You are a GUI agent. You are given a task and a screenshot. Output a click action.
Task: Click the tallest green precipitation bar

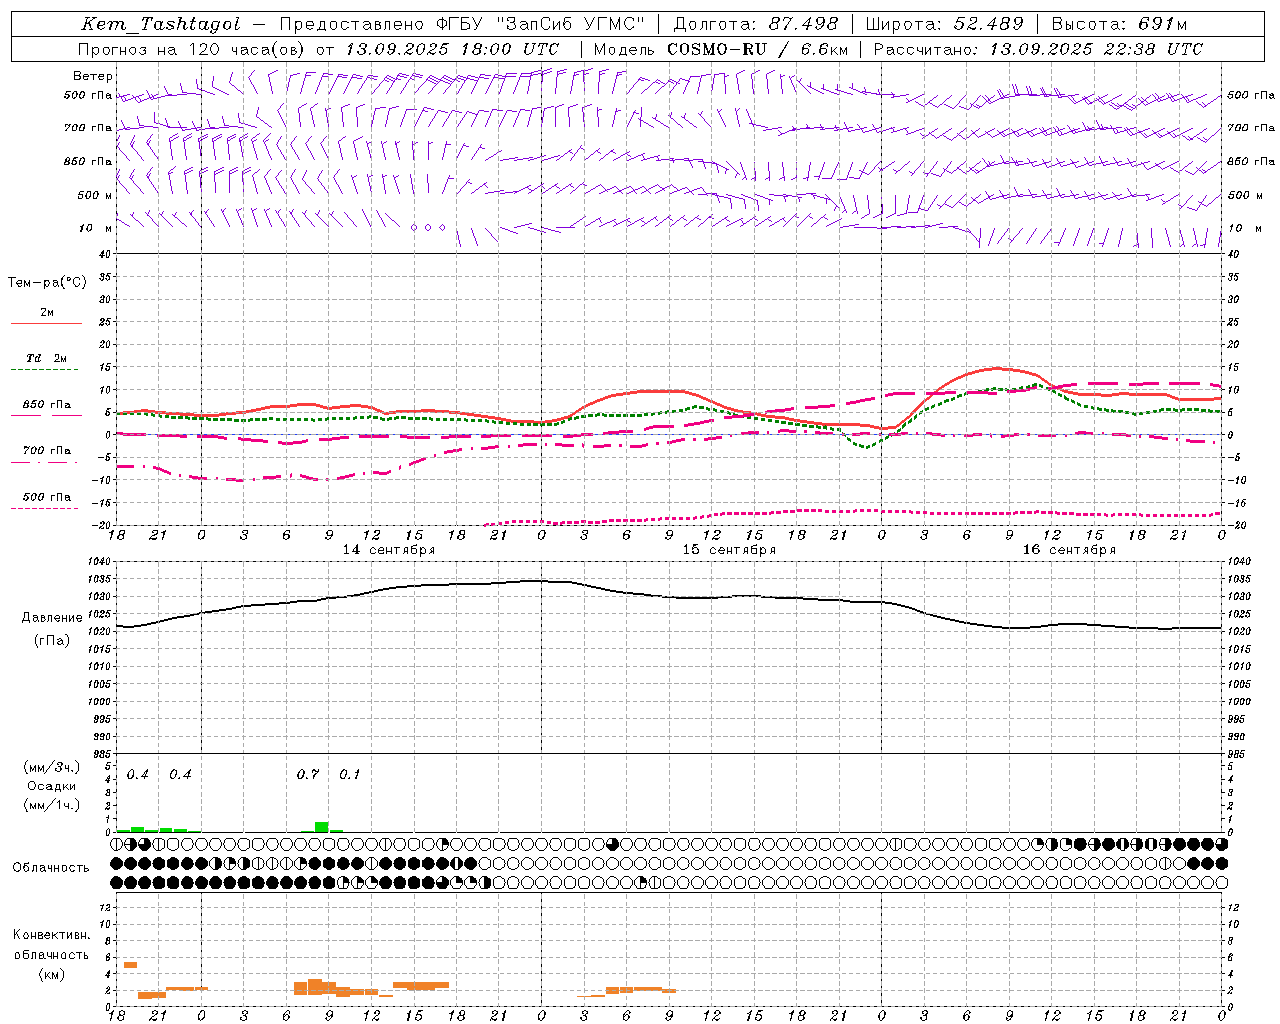[x=321, y=827]
